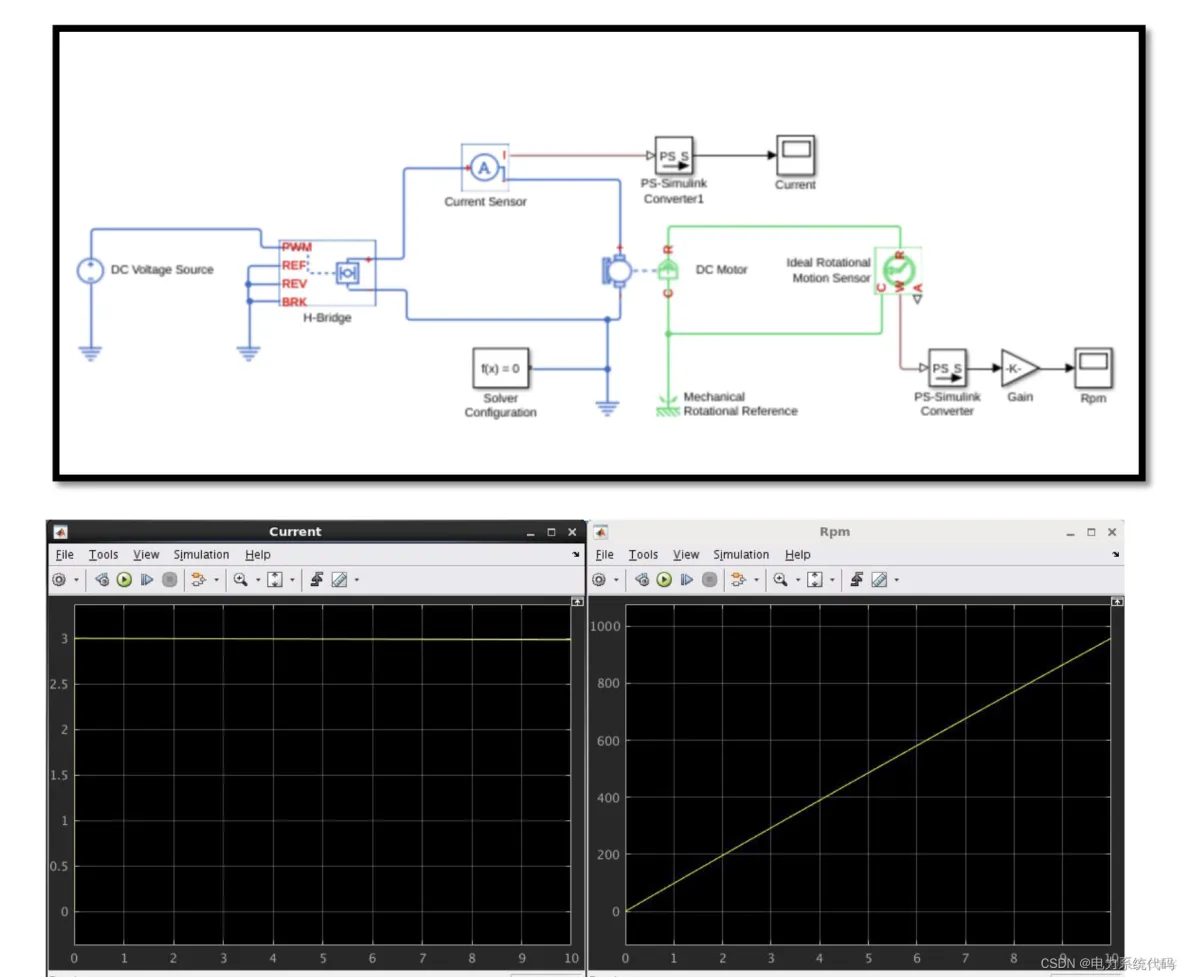Open Help menu in Rpm scope

coord(797,555)
